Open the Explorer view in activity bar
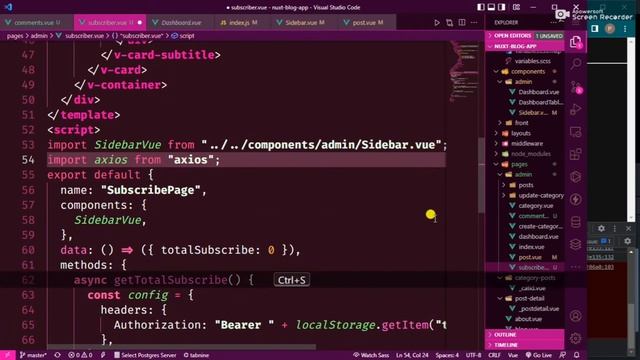 [576, 42]
